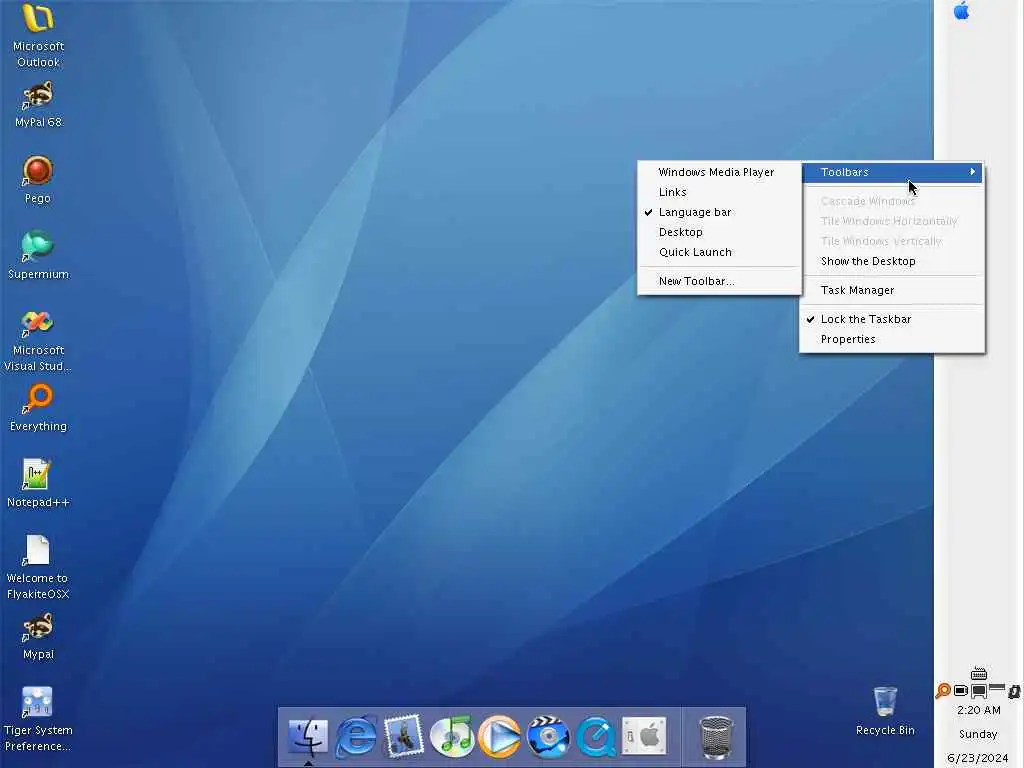This screenshot has width=1024, height=768.
Task: Click the dark rightmost tray icon
Action: [x=1014, y=691]
